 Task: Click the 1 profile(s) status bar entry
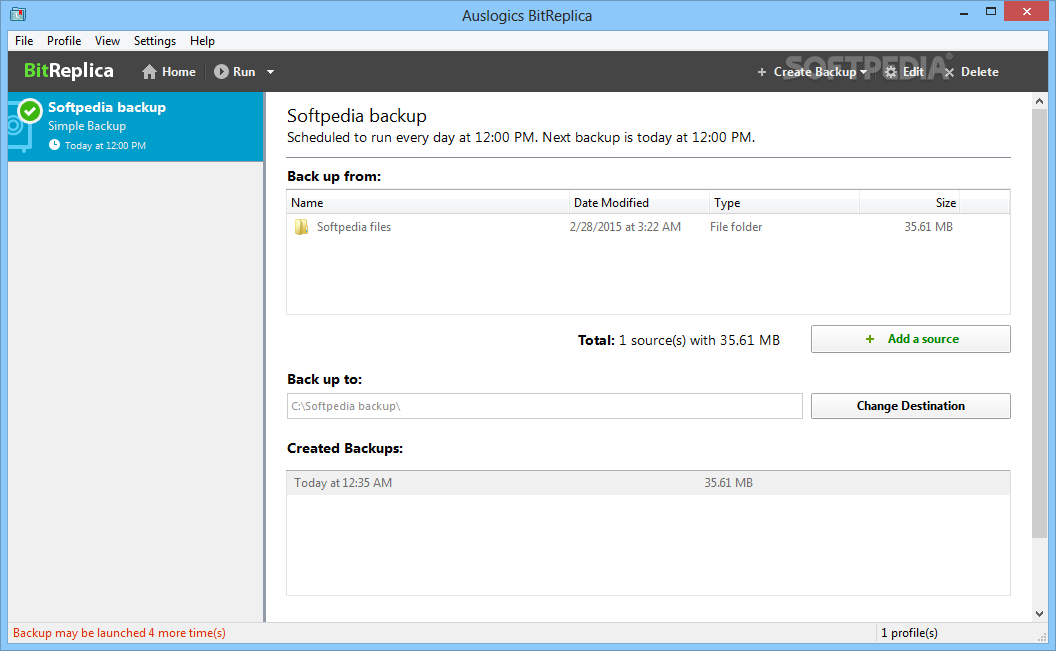909,633
